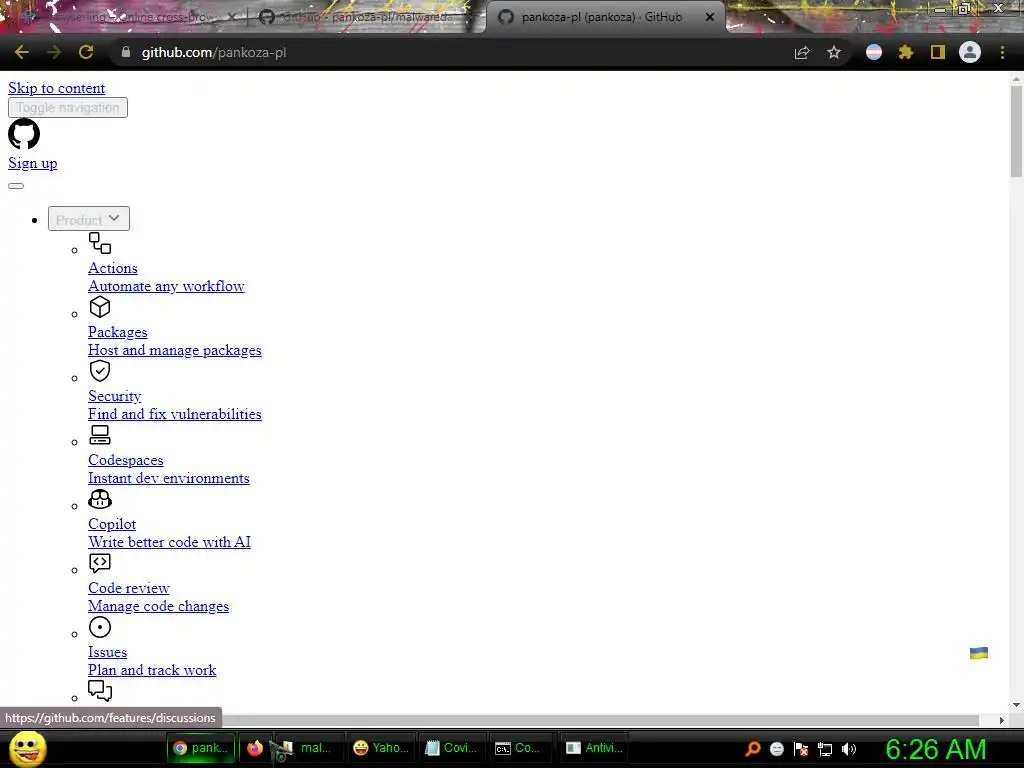Click the Ukraine flag icon on the page
1024x768 pixels.
point(978,652)
